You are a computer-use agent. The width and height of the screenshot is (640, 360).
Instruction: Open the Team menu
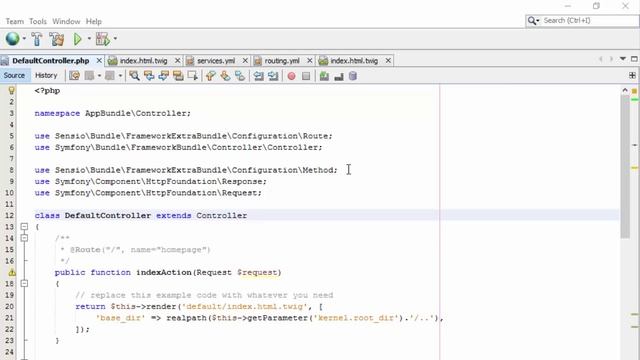coord(15,21)
